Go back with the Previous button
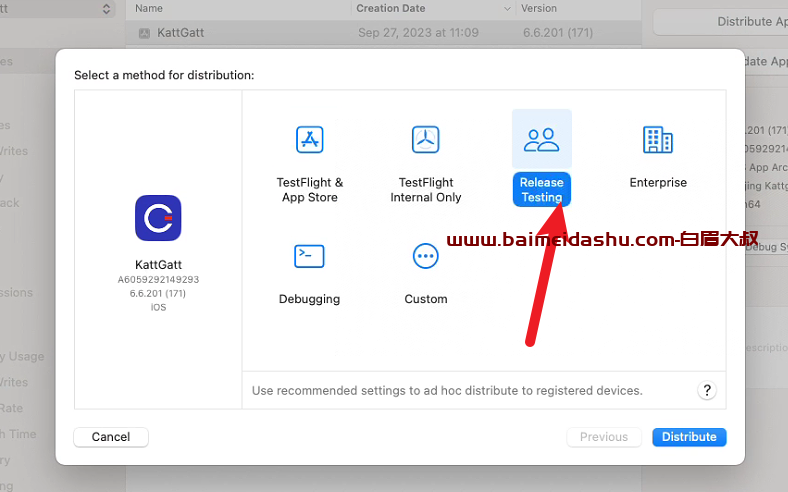 [604, 437]
